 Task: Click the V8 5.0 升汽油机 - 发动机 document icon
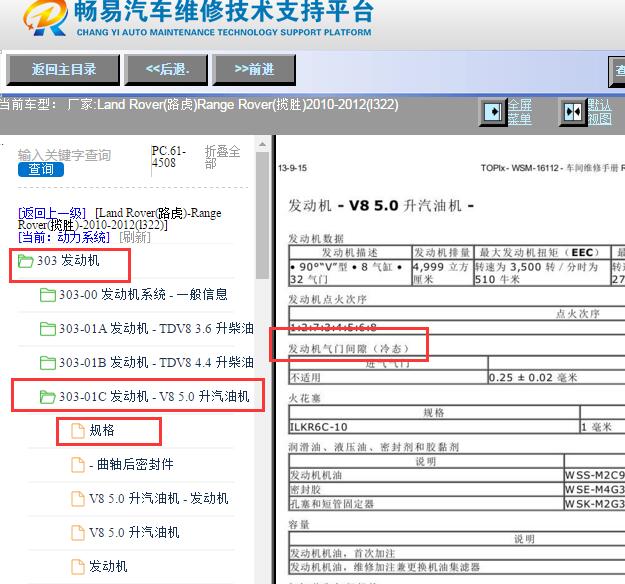[x=78, y=499]
